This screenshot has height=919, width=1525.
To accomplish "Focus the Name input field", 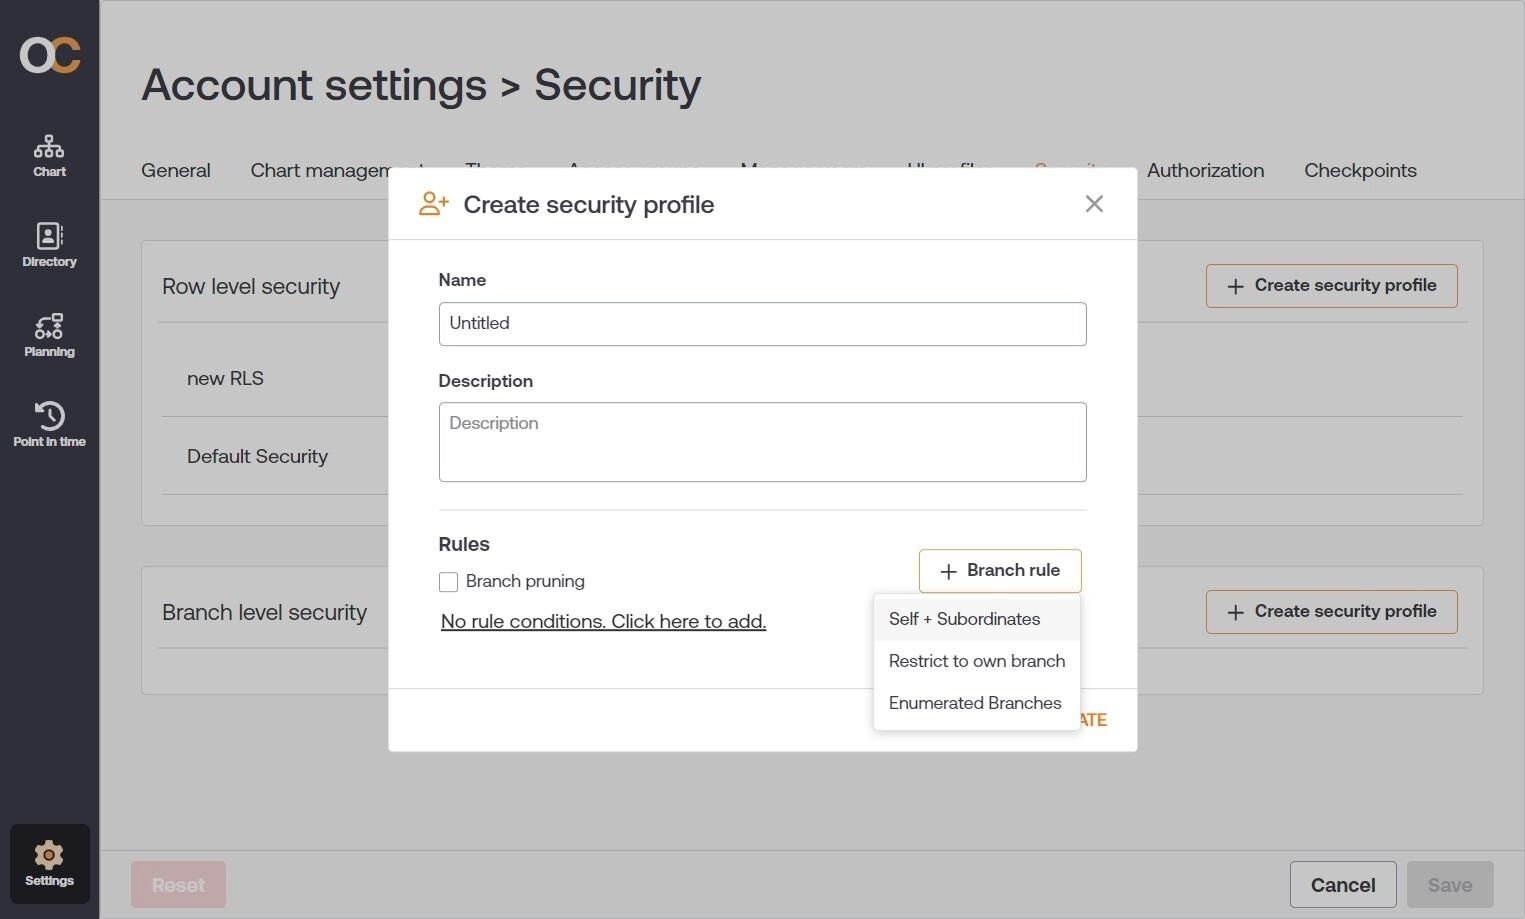I will [762, 324].
